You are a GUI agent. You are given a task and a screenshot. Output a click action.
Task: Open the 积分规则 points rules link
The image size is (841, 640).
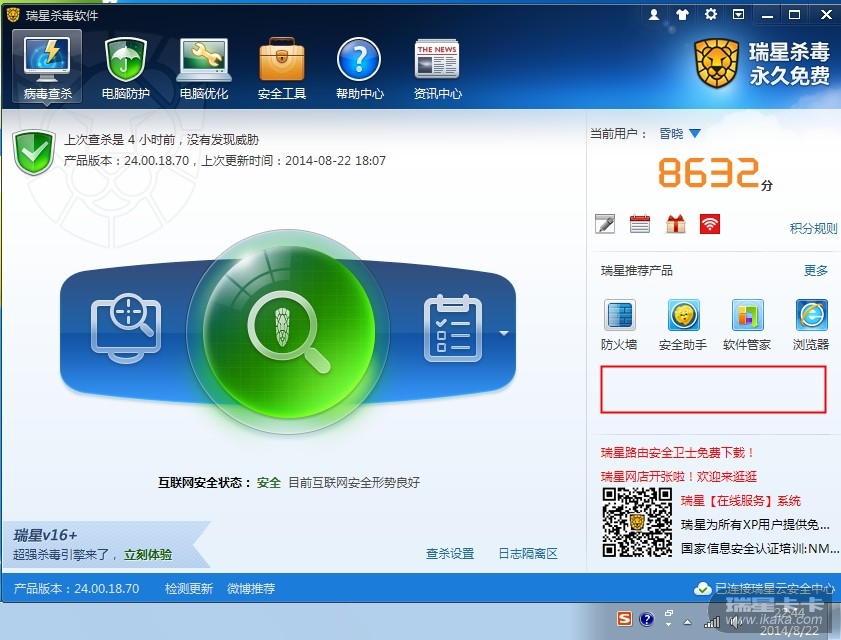click(813, 229)
